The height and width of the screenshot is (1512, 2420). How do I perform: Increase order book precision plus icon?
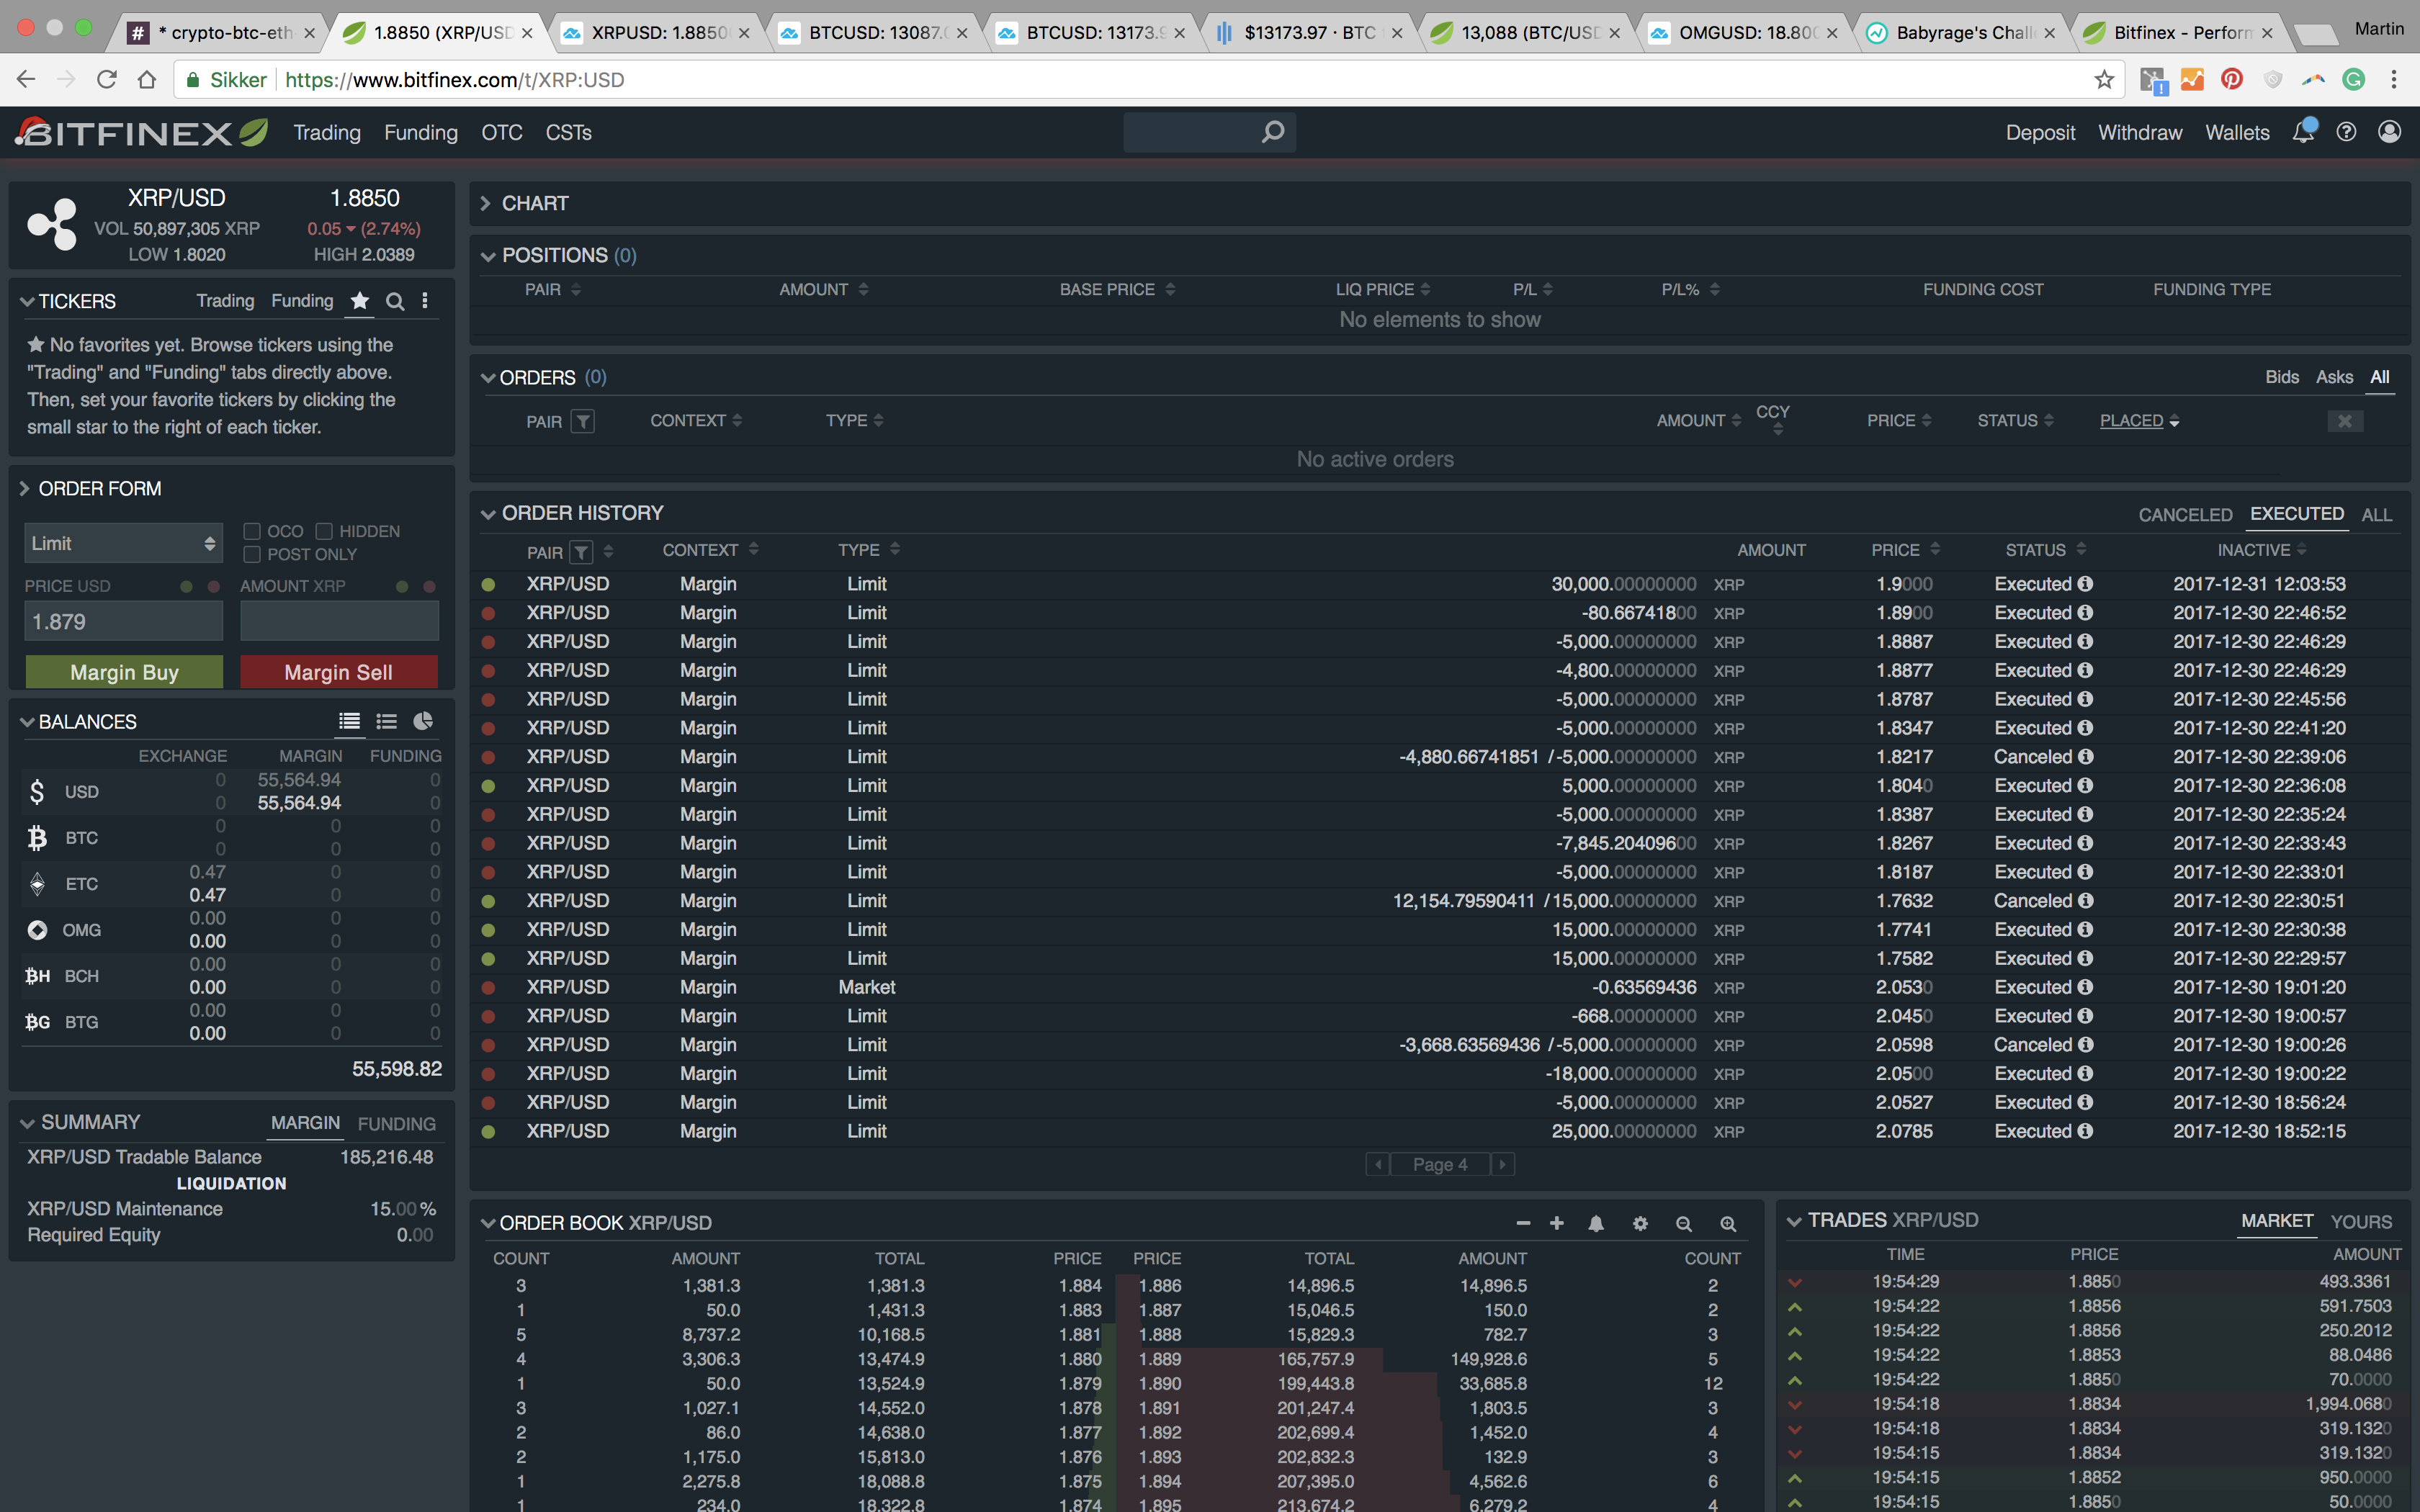[1557, 1223]
